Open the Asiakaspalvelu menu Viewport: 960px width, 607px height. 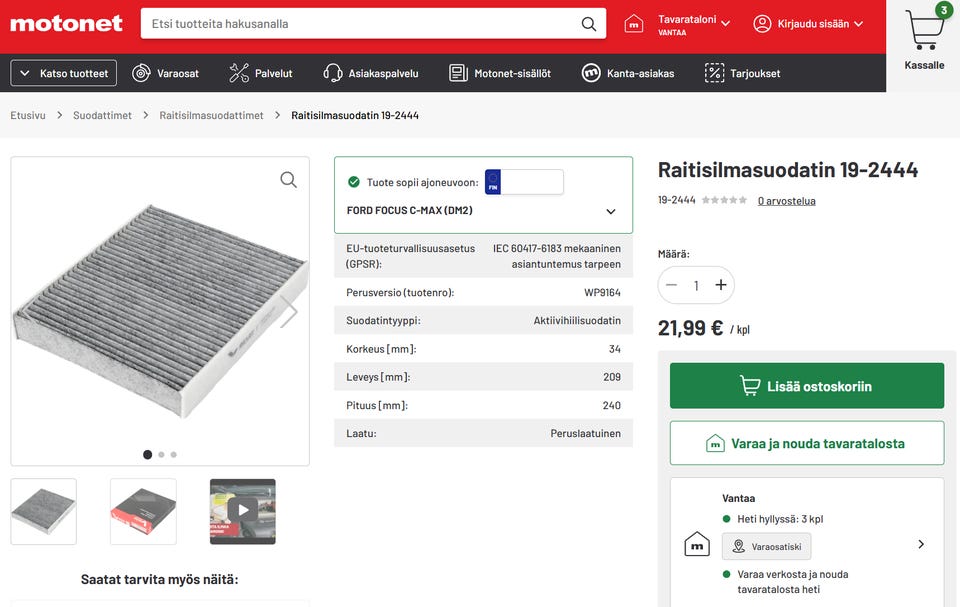(x=371, y=74)
